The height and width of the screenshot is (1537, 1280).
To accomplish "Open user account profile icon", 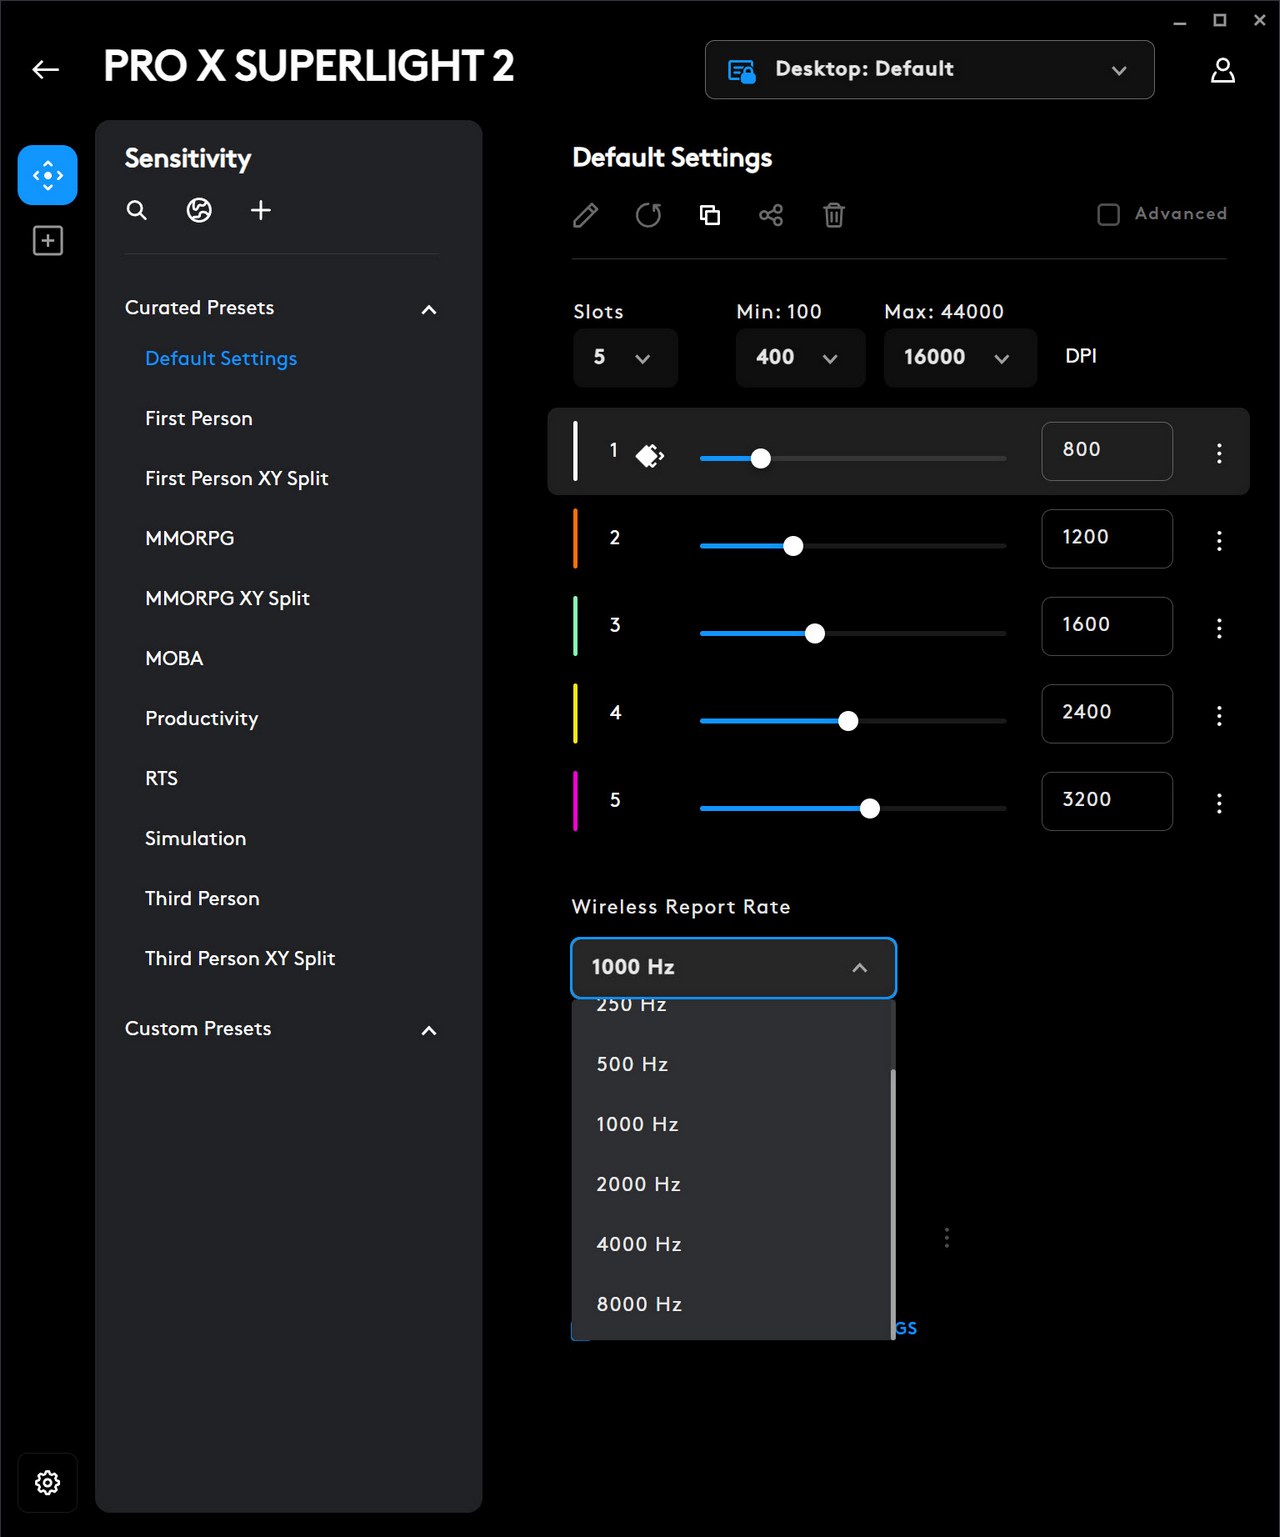I will pyautogui.click(x=1223, y=70).
